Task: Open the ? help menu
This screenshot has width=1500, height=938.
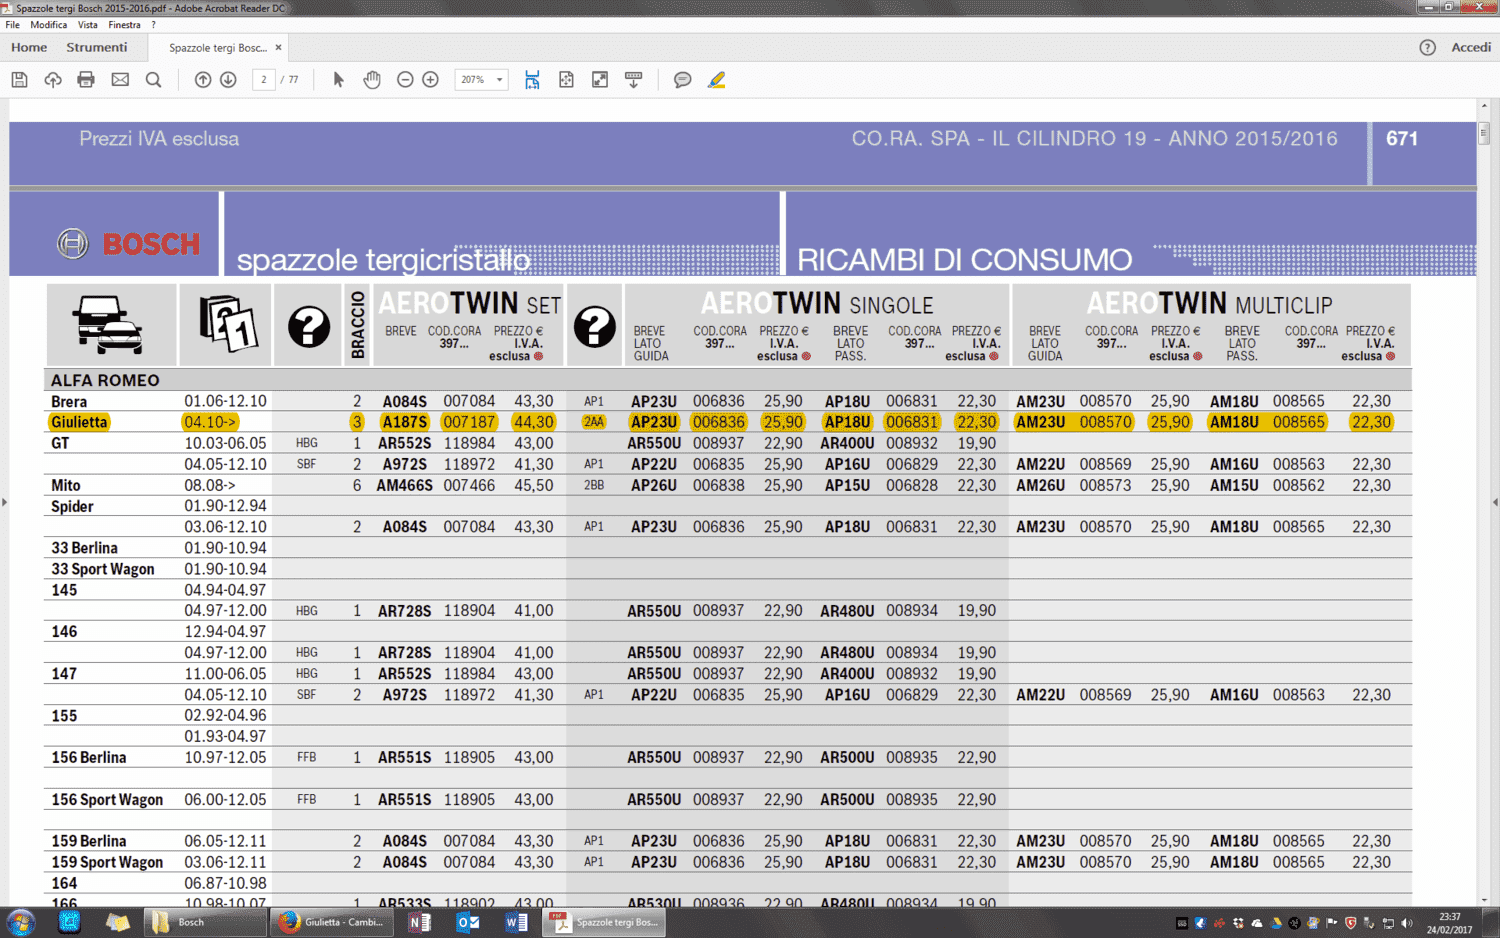Action: click(x=153, y=25)
